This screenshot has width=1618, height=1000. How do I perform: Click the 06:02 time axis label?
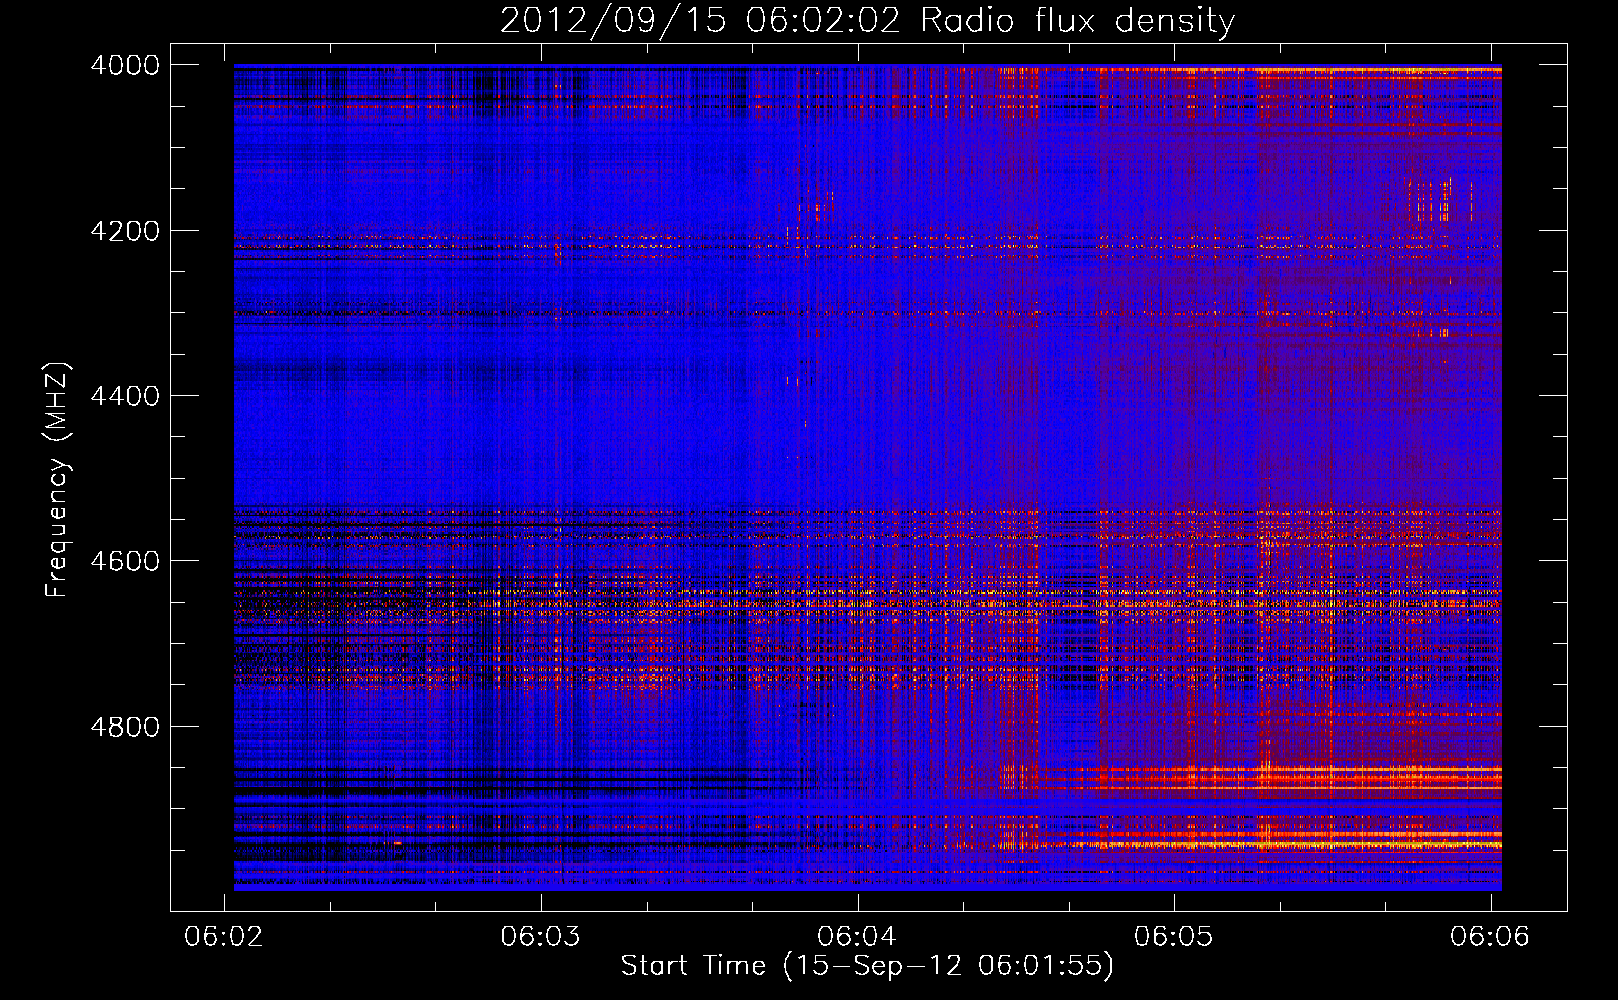tap(224, 936)
